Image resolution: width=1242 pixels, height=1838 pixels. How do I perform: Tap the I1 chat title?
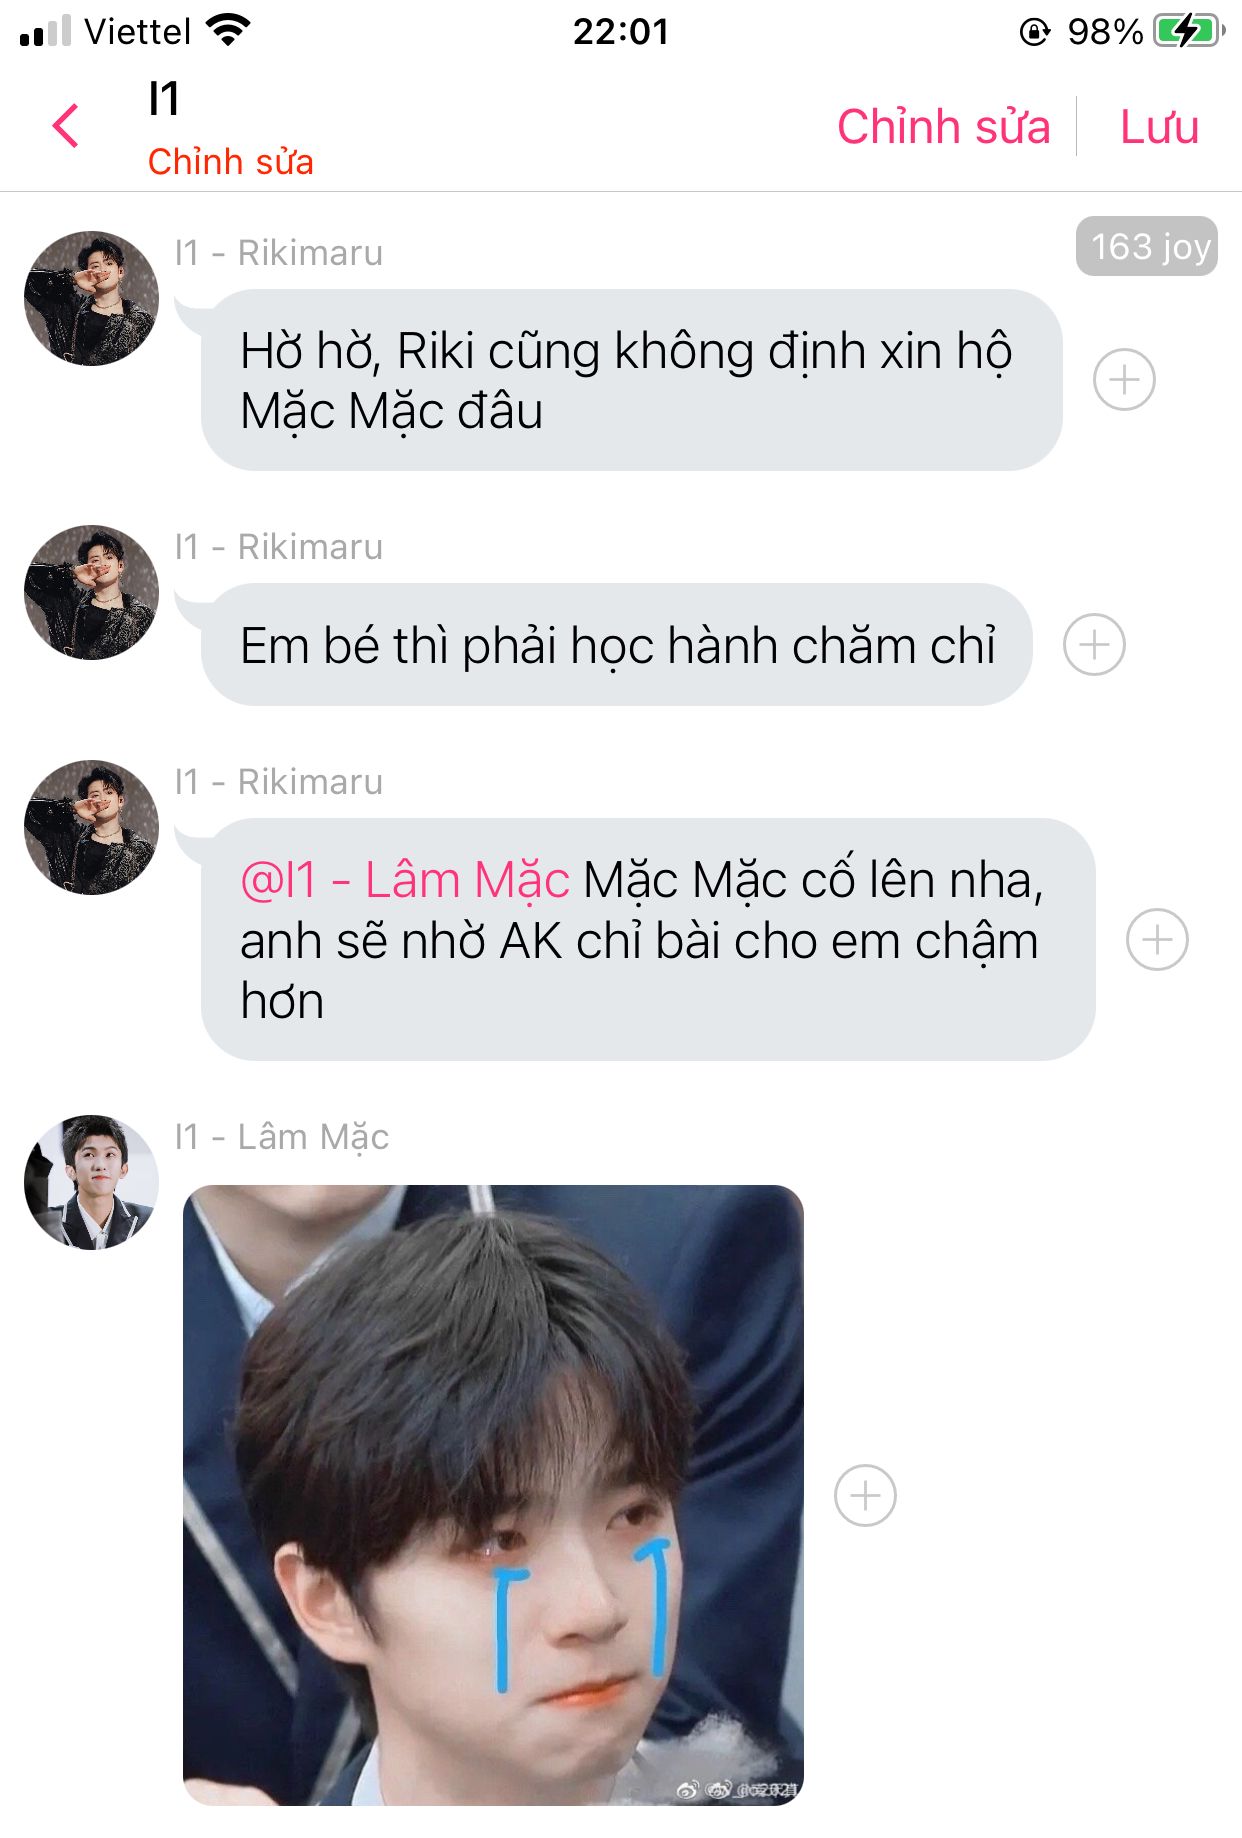164,99
